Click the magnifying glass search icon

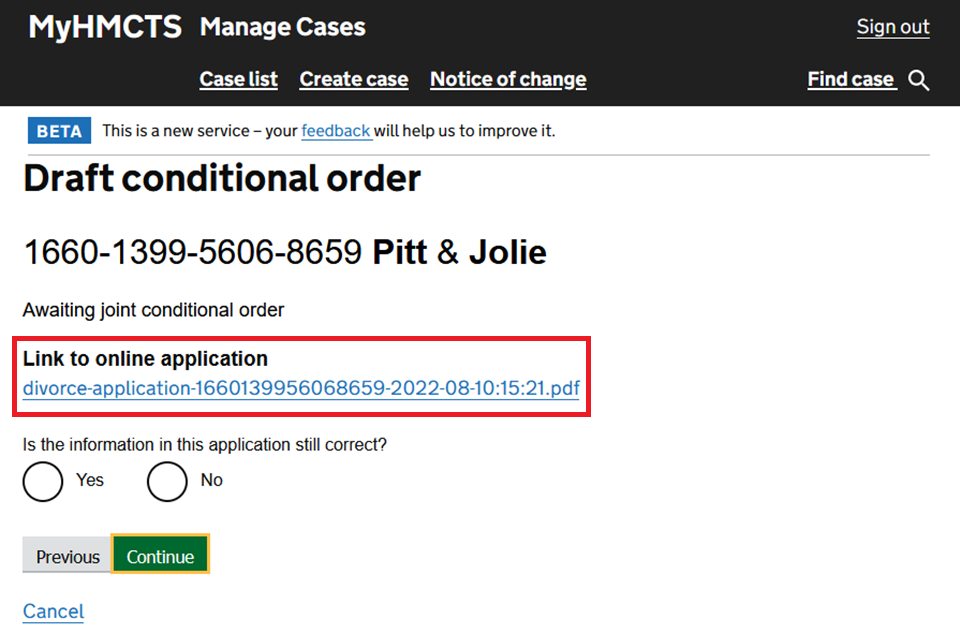click(919, 80)
